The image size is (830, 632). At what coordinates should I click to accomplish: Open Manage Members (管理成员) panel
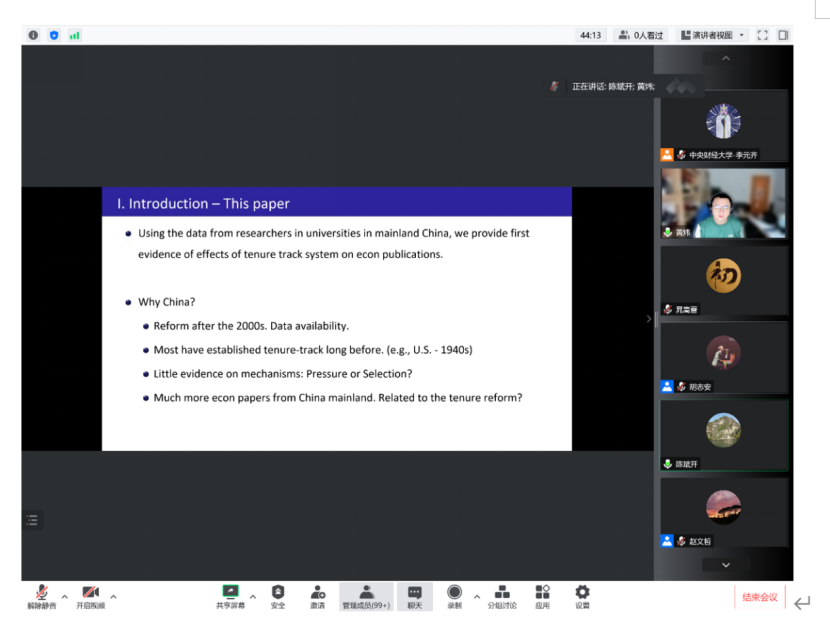click(x=366, y=595)
